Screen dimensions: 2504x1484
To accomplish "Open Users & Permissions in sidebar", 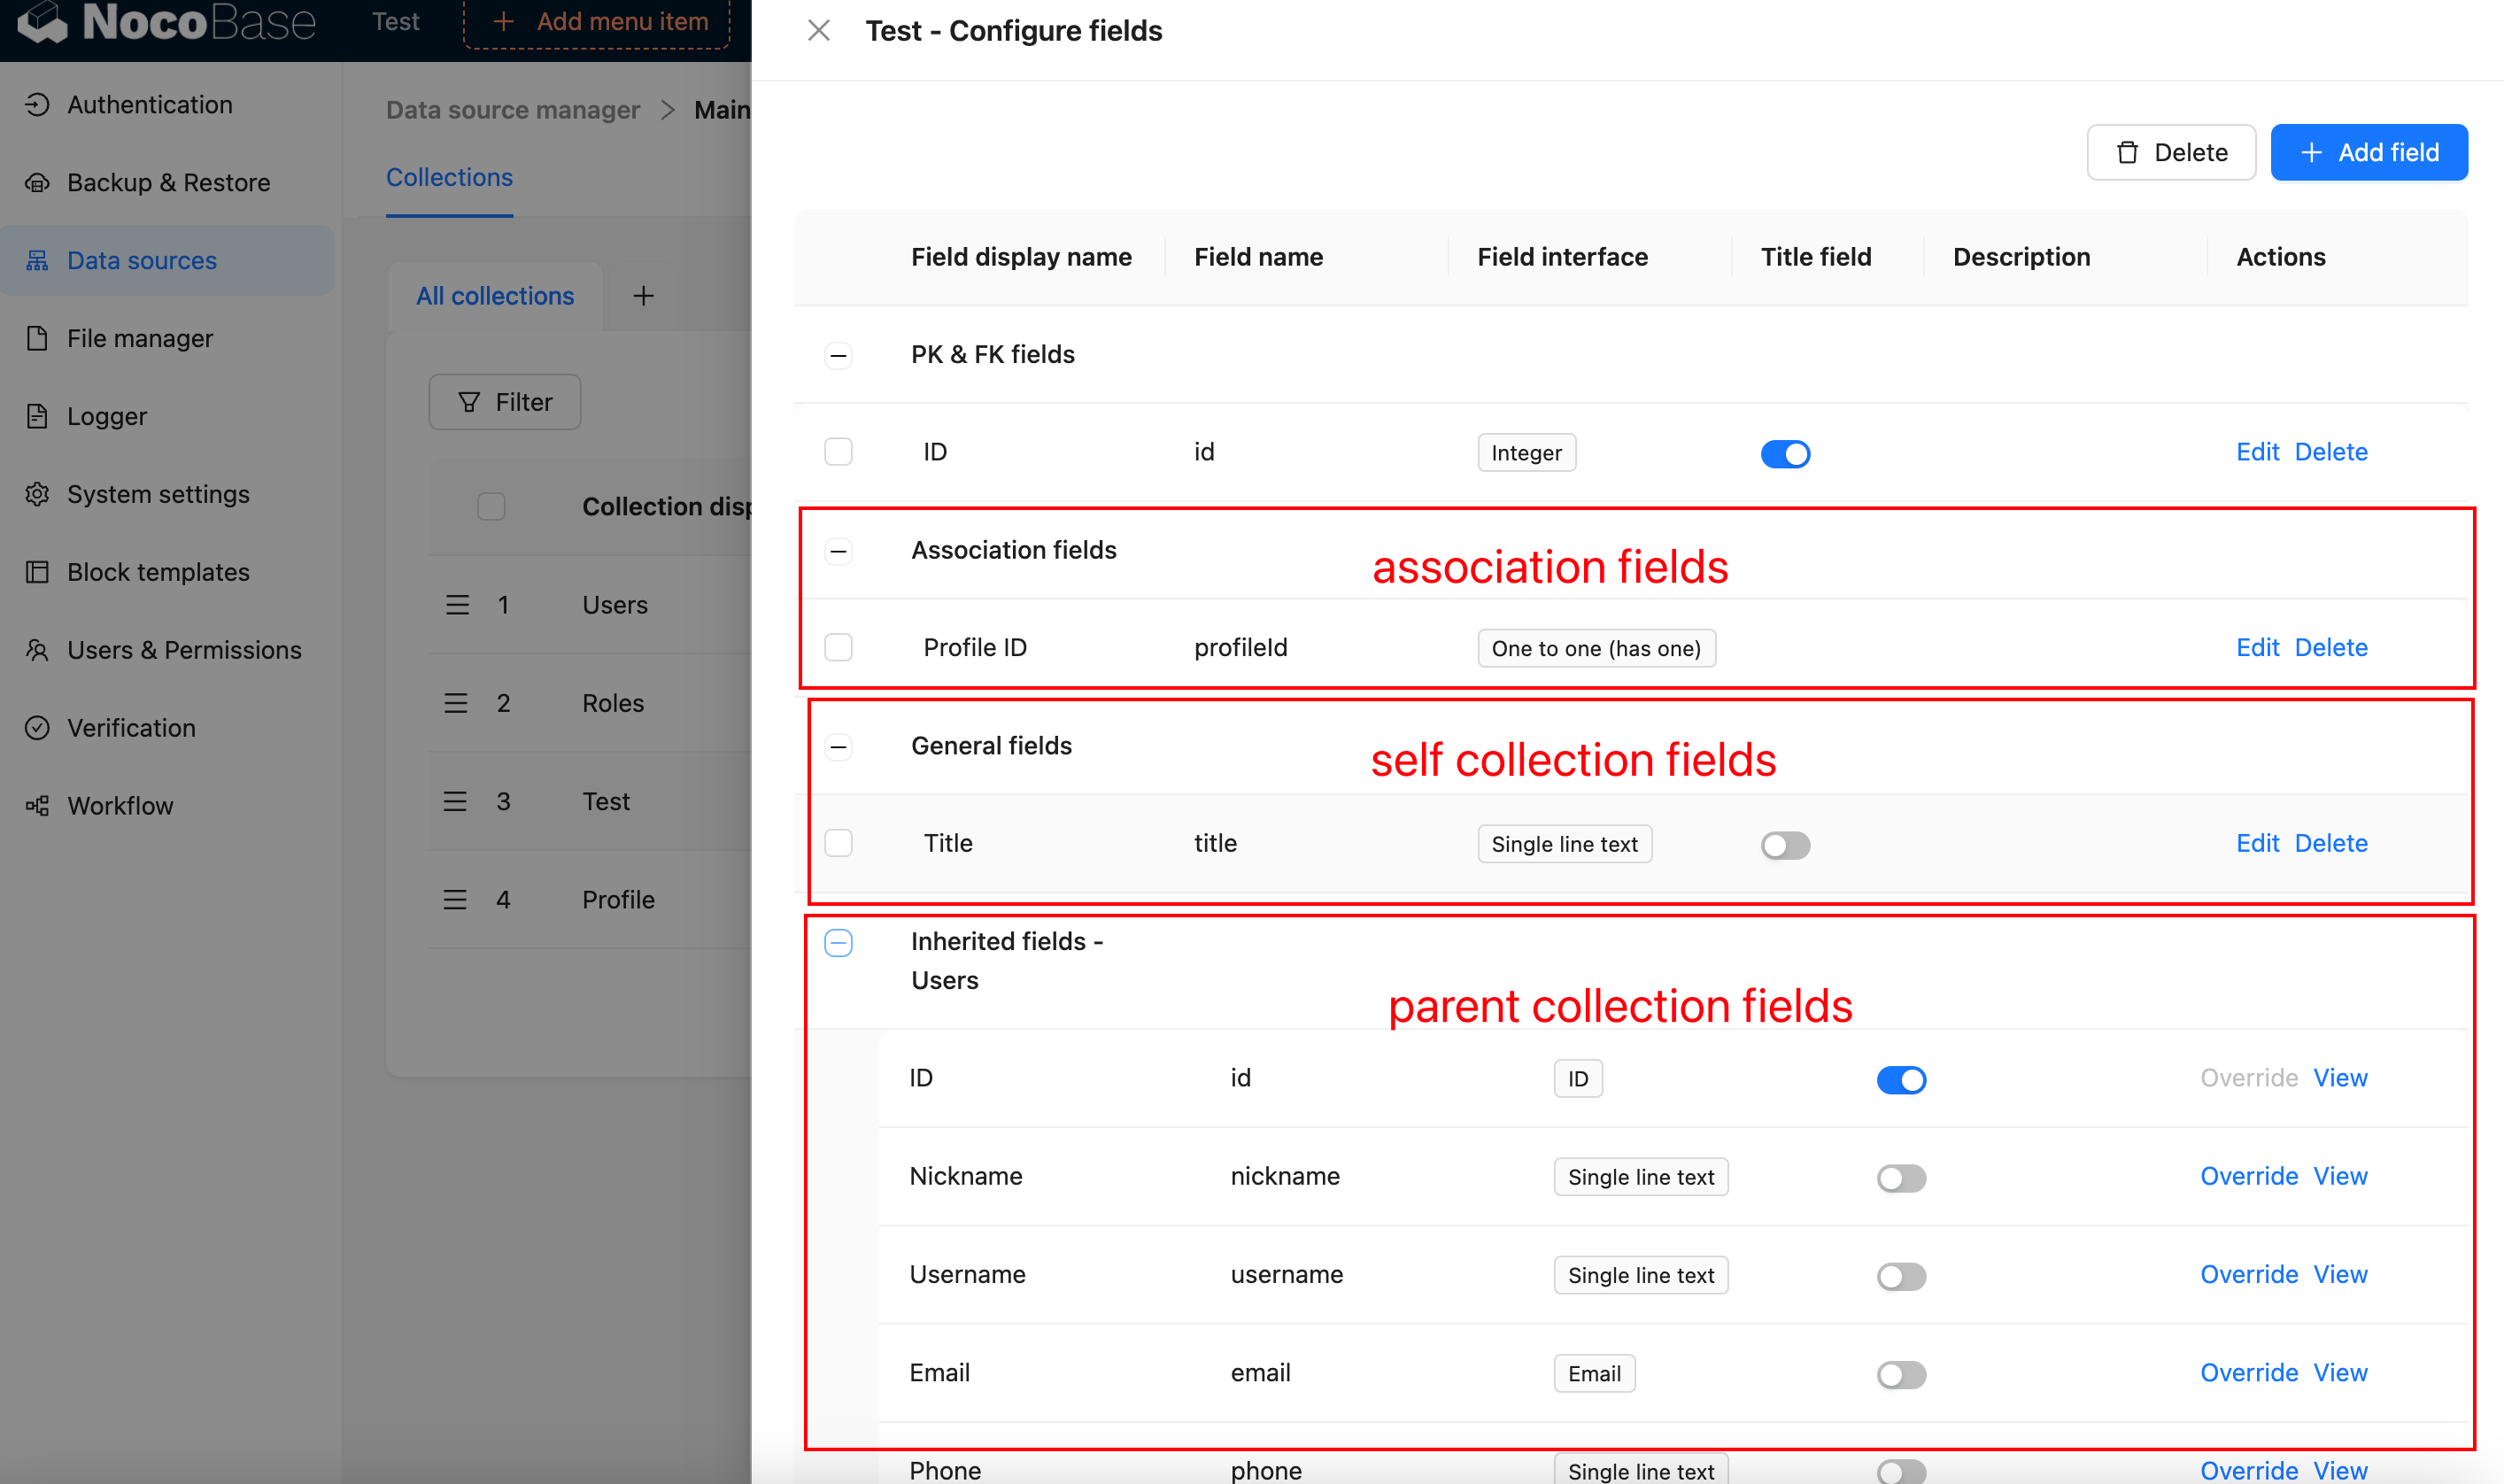I will click(167, 650).
